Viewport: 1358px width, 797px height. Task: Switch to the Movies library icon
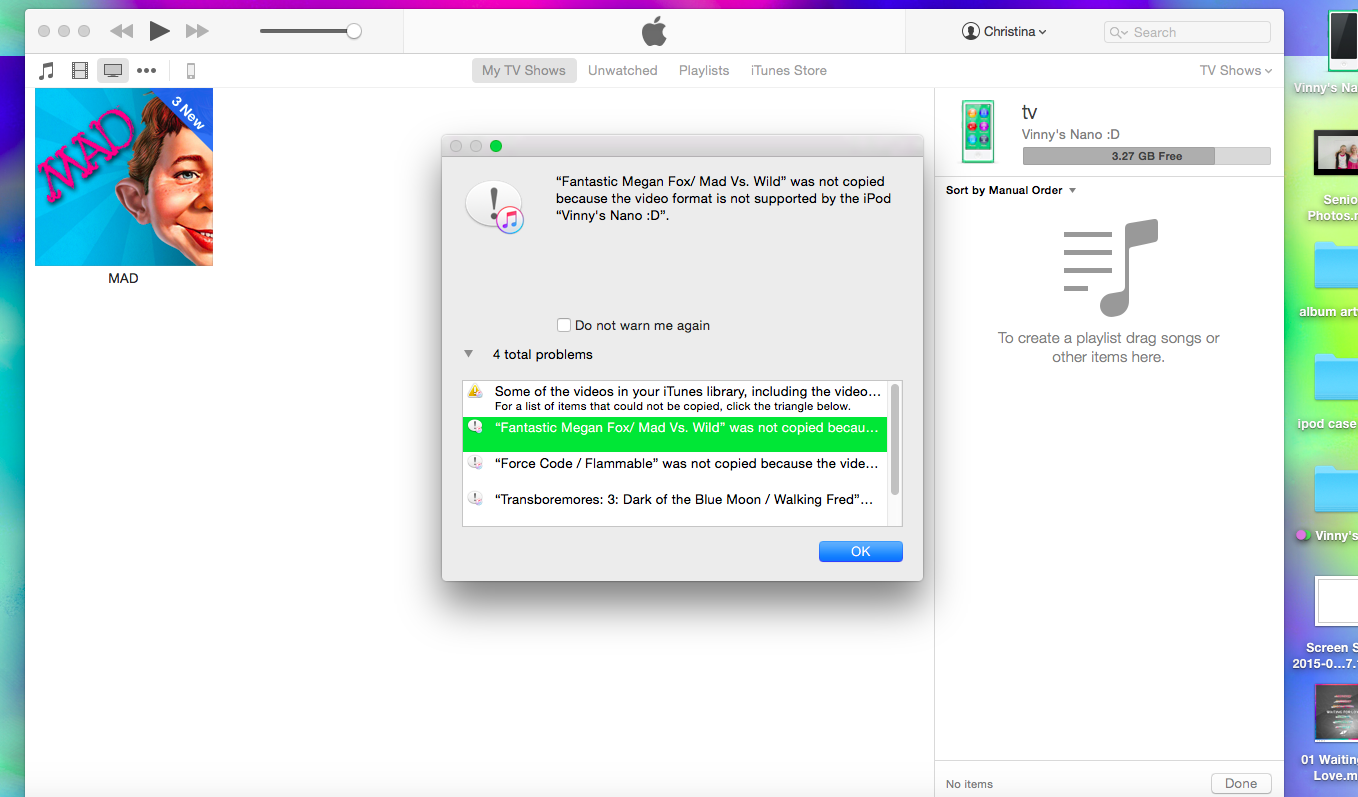[80, 70]
